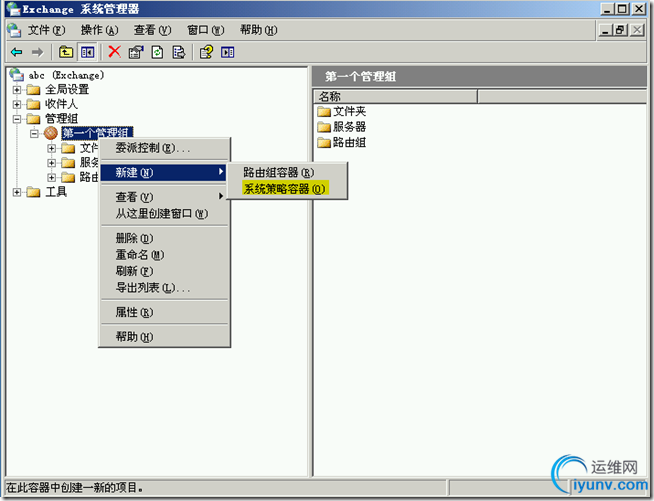Select 服务器 item in right pane
The image size is (654, 501).
[x=349, y=127]
